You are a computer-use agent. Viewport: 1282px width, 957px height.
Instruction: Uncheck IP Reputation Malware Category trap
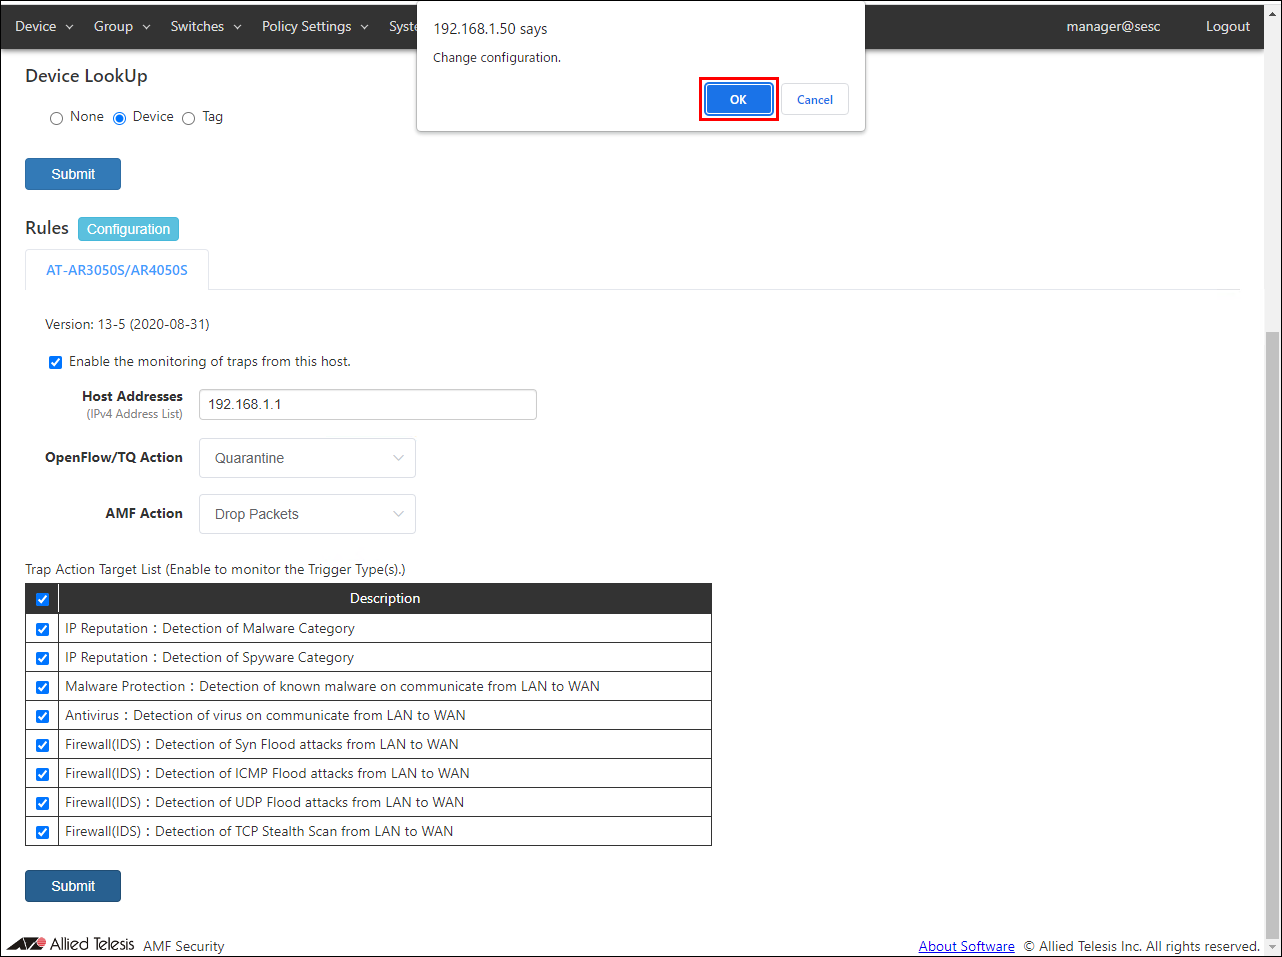tap(42, 629)
